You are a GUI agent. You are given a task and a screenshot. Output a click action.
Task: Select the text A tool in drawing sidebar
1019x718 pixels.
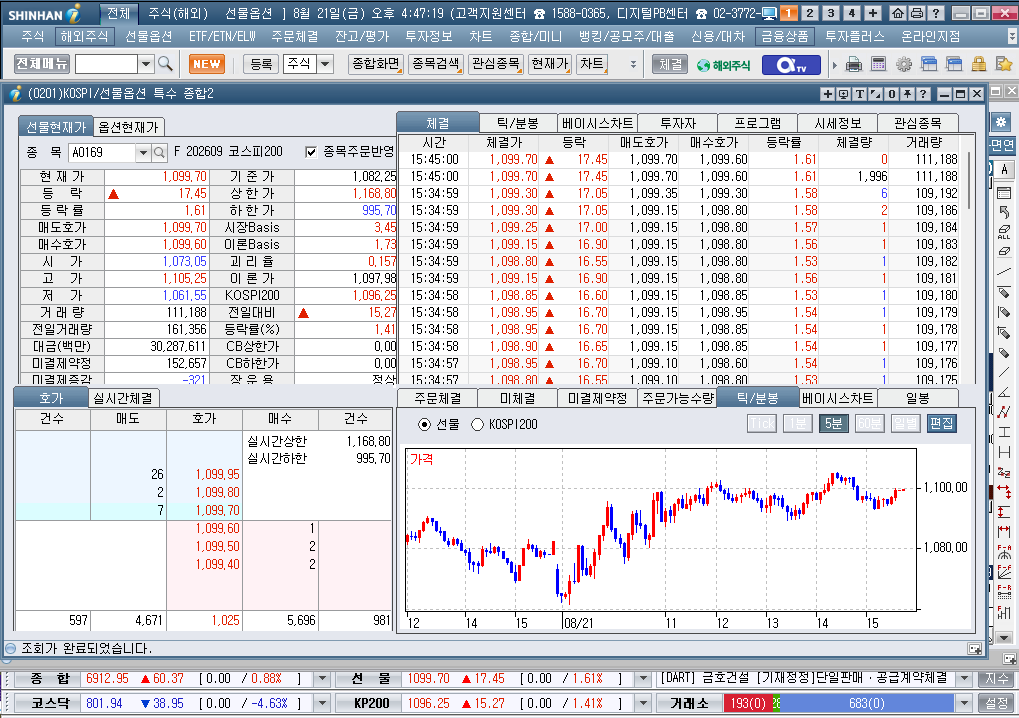tap(1004, 170)
